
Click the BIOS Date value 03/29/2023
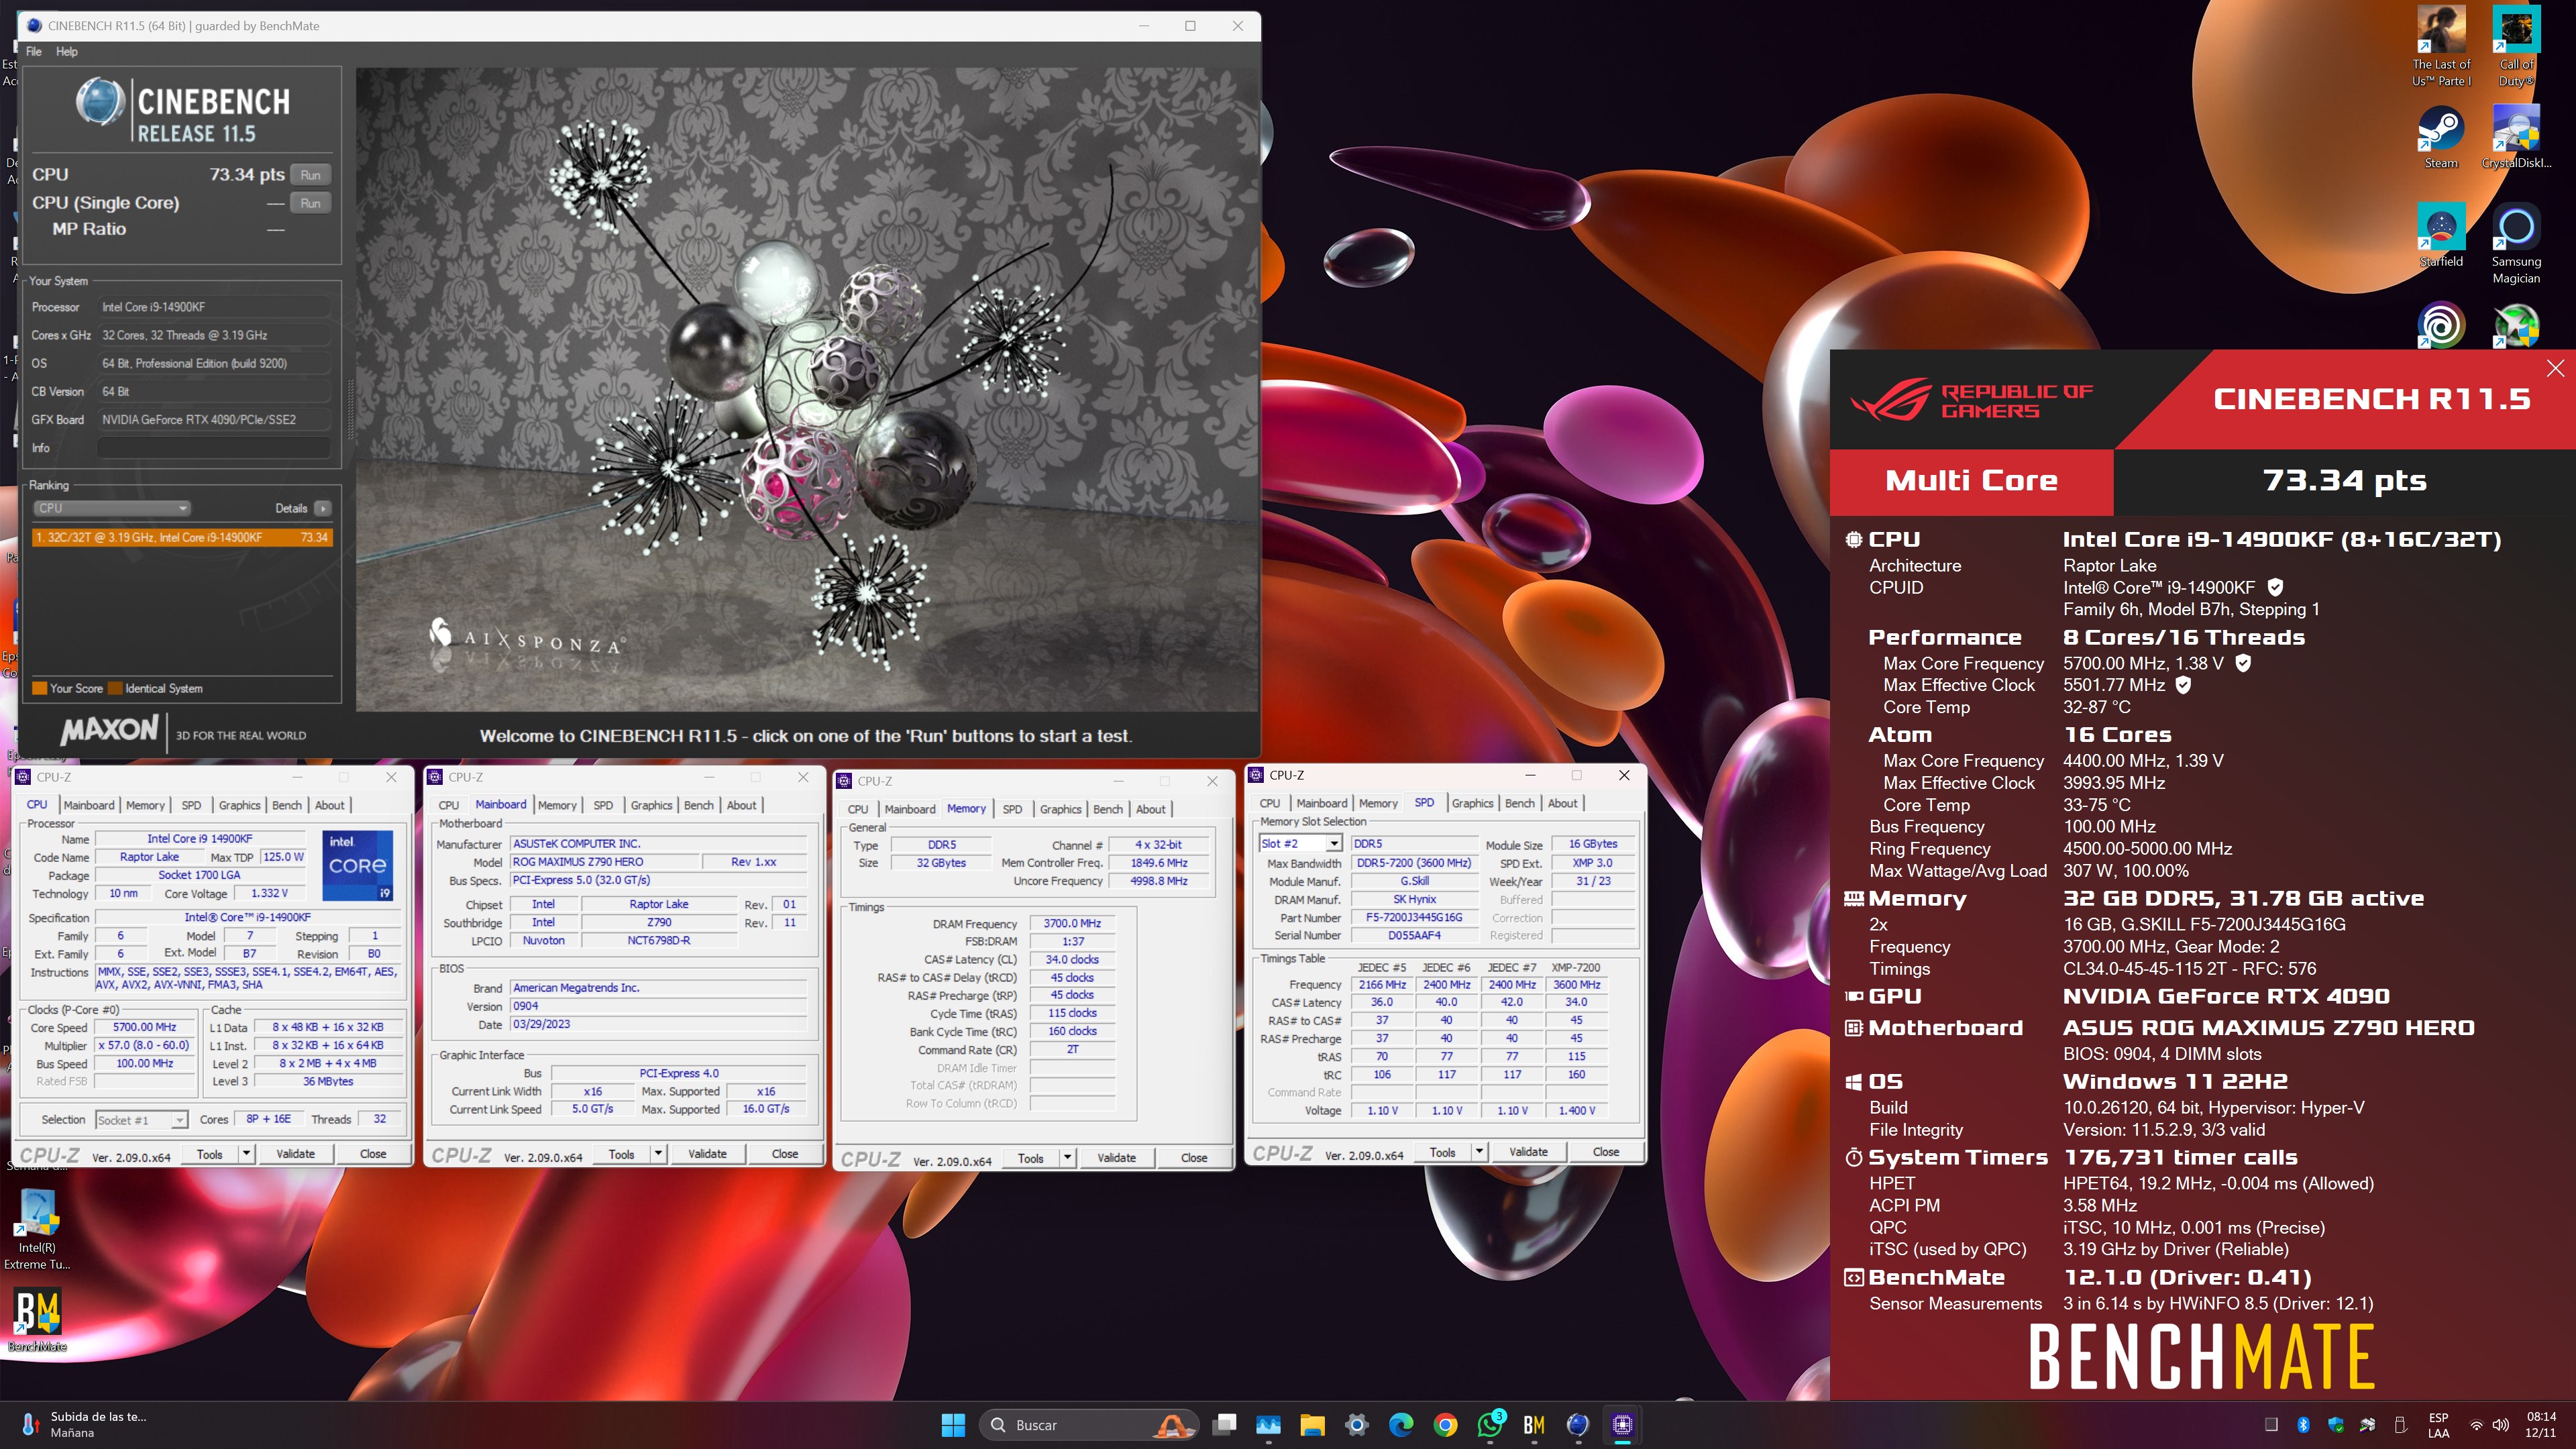coord(658,1024)
